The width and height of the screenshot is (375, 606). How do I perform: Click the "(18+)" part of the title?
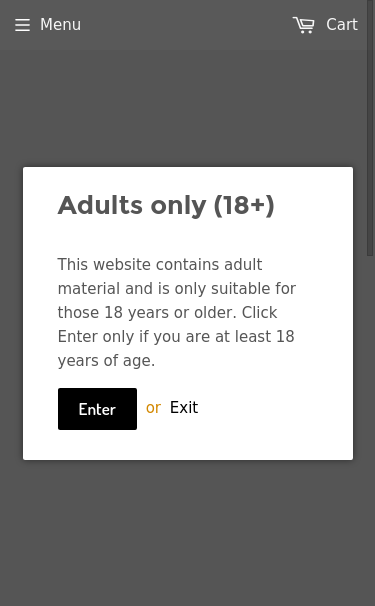pos(244,205)
